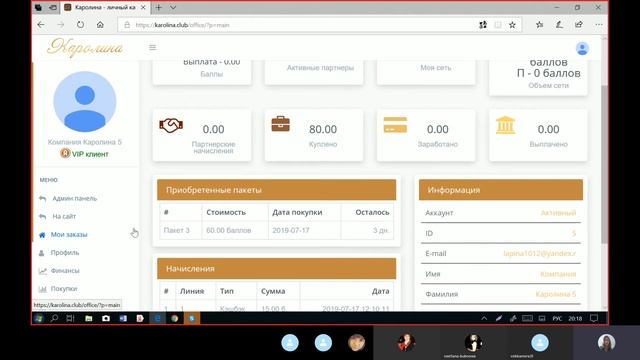Open Task View on the taskbar
640x360 pixels.
click(x=70, y=318)
